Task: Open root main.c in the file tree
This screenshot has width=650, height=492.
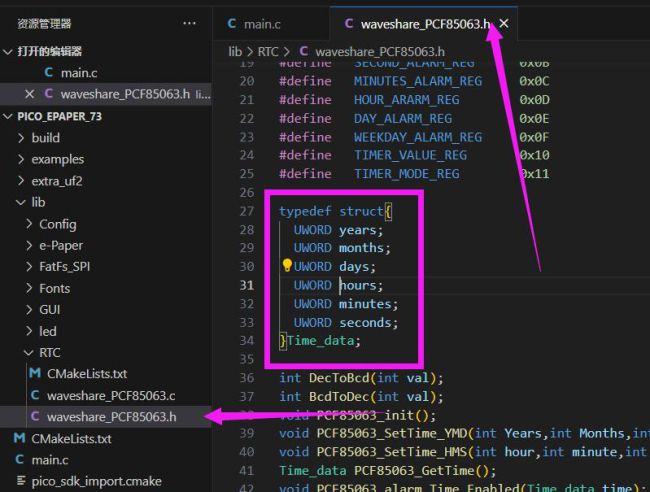Action: [50, 460]
